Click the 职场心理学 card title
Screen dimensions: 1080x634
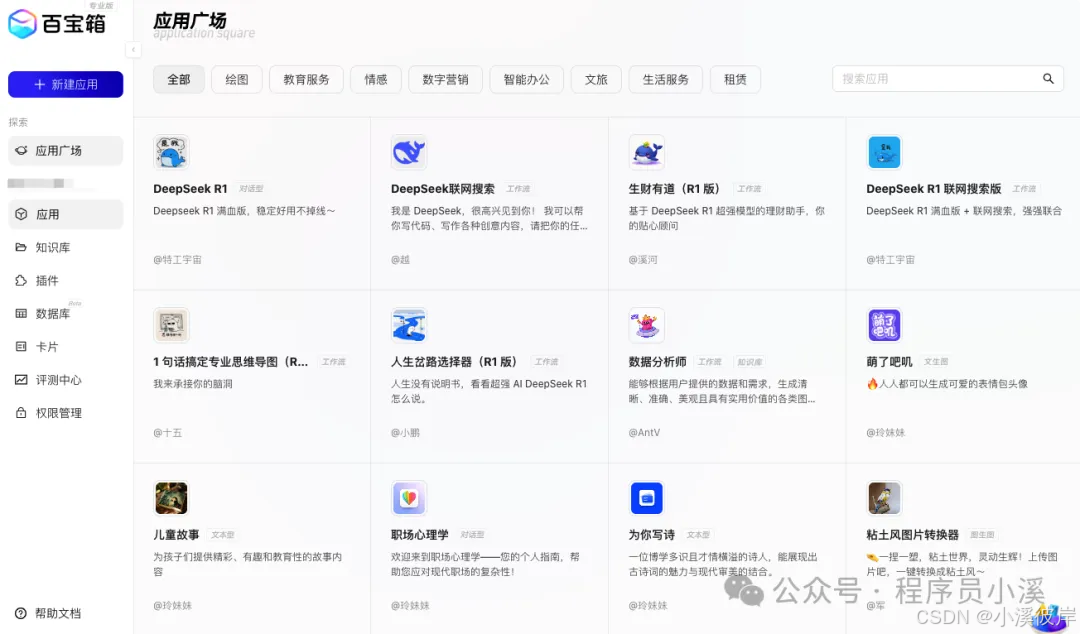(419, 535)
